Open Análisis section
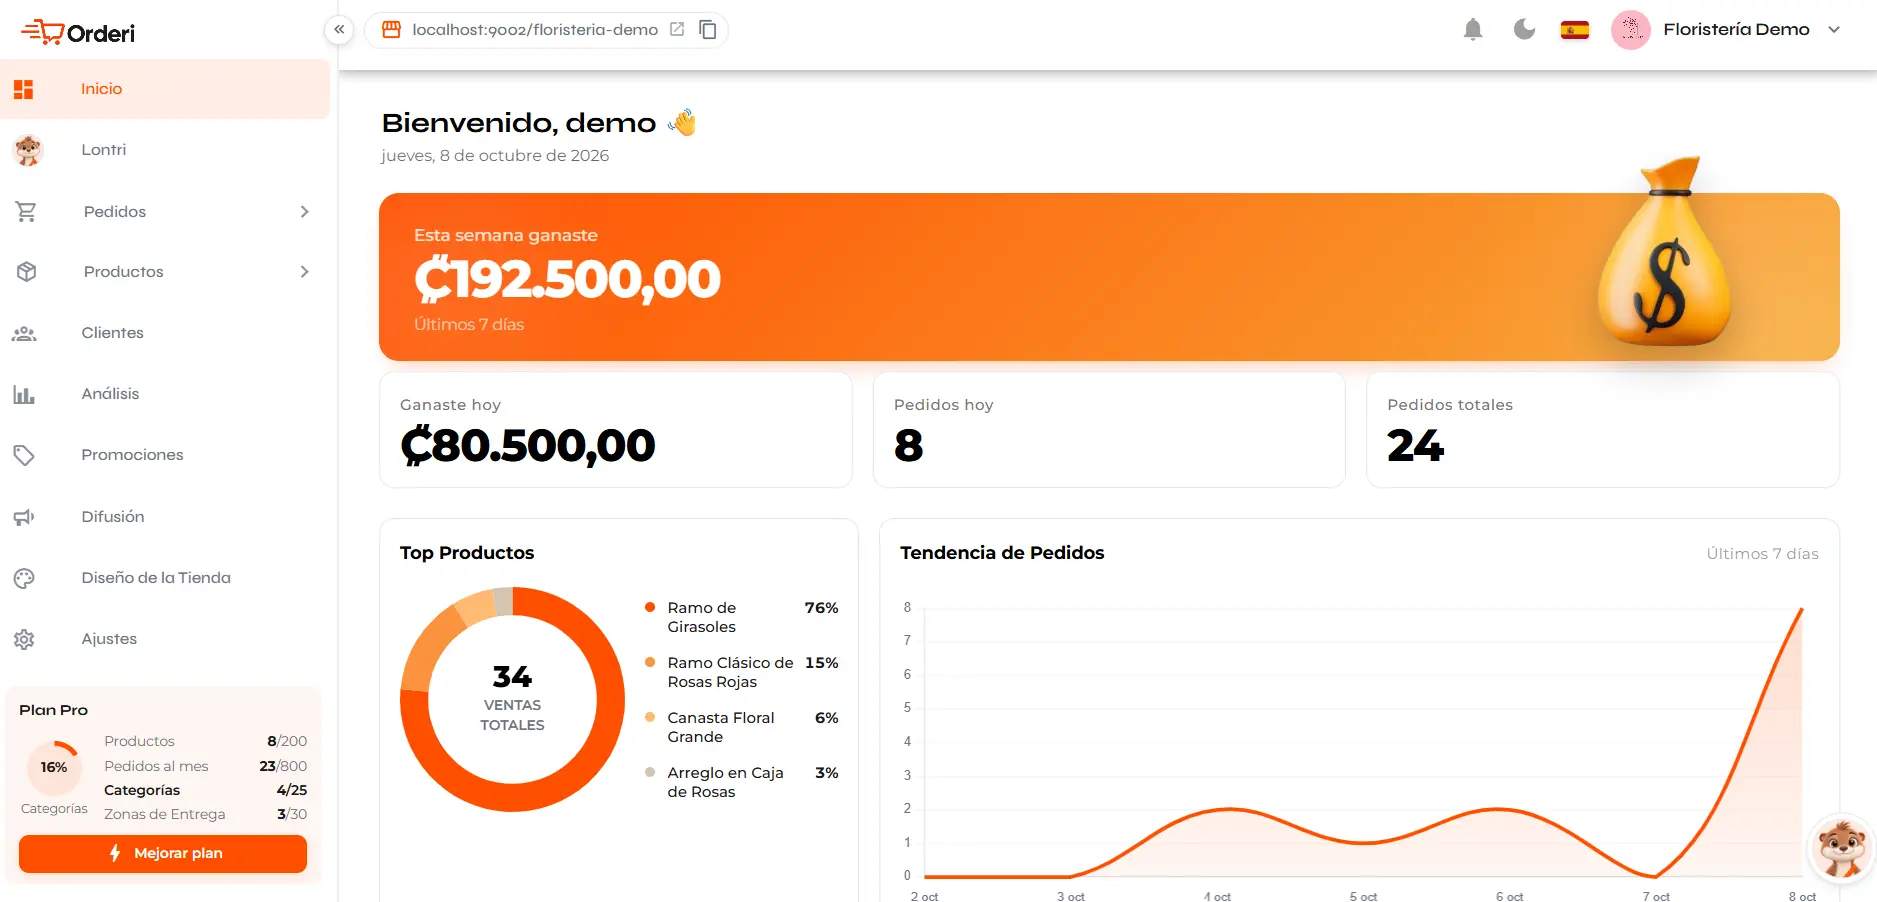Image resolution: width=1877 pixels, height=902 pixels. tap(165, 394)
